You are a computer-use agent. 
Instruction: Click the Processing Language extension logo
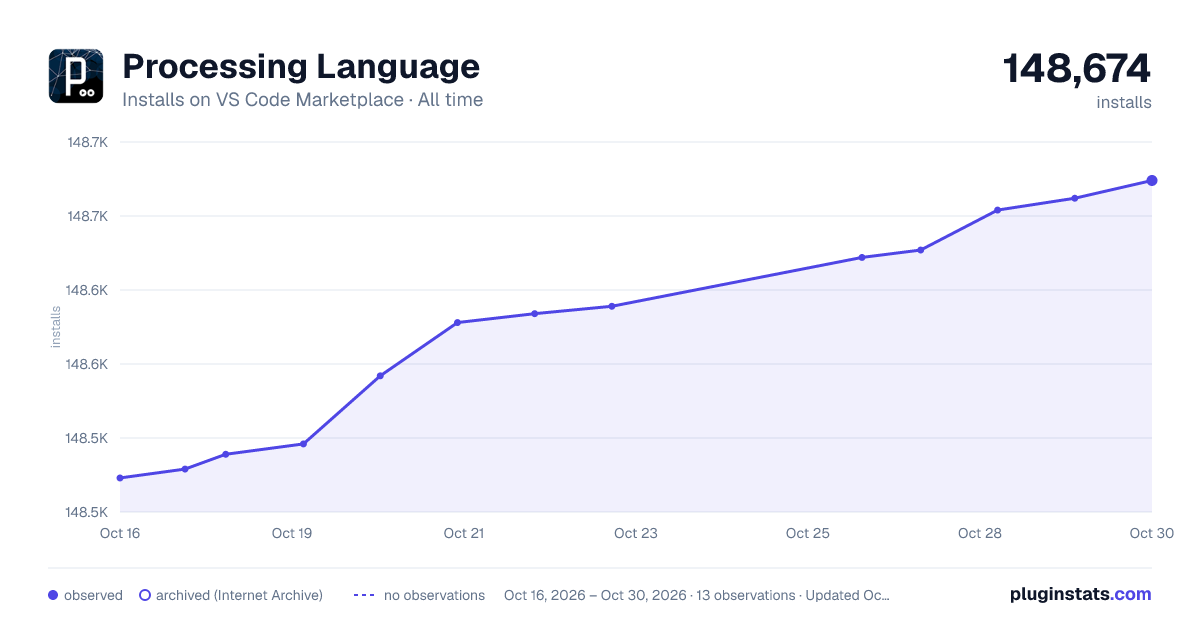pyautogui.click(x=76, y=76)
